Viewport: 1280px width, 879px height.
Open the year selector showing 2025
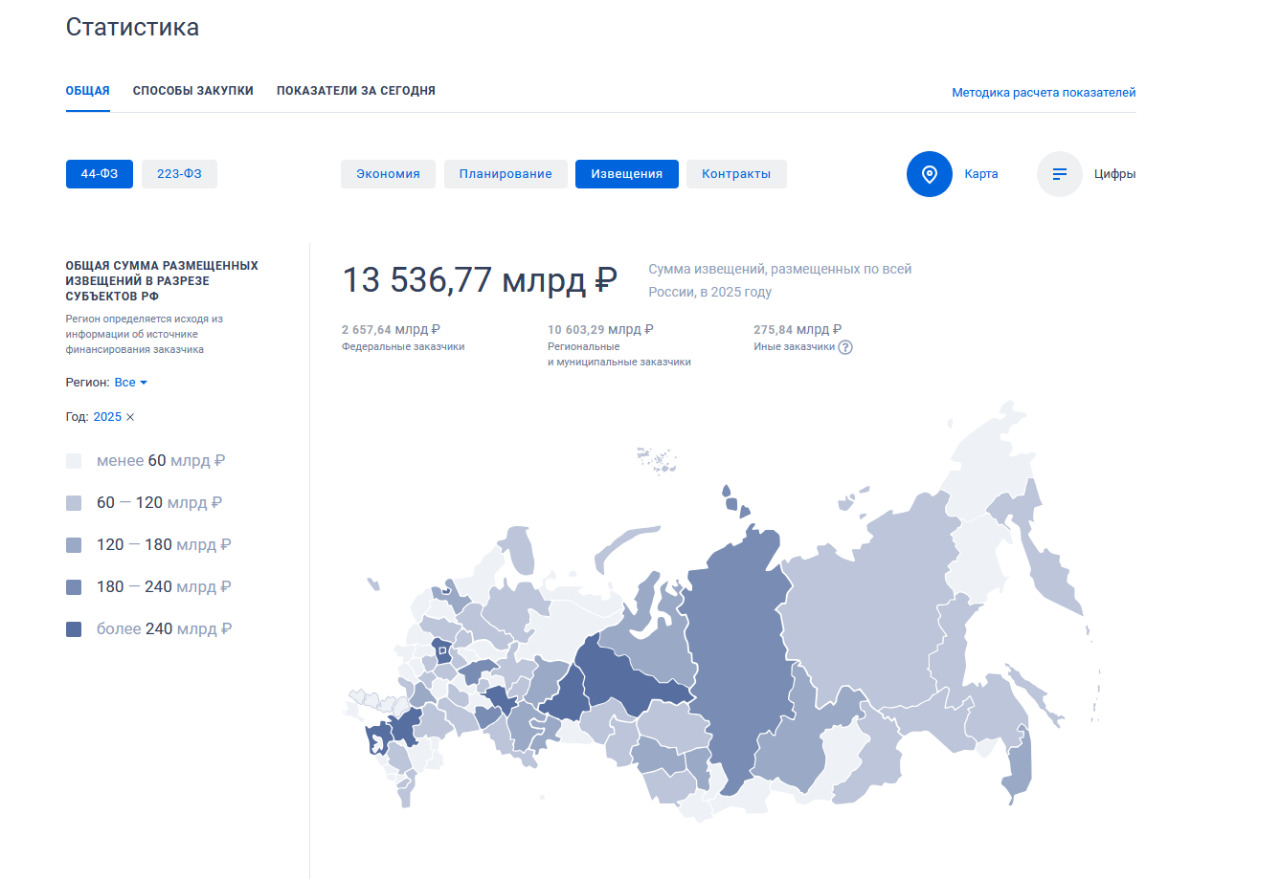point(107,417)
